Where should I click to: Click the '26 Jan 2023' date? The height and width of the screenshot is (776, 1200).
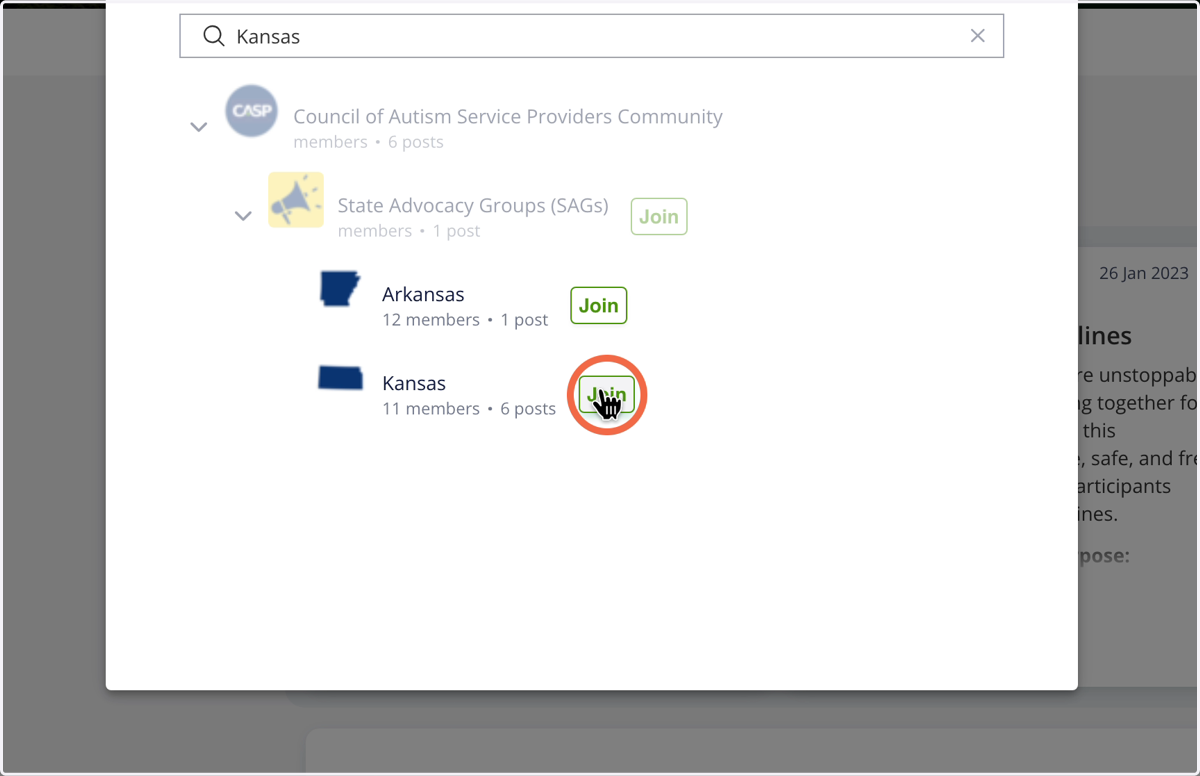[x=1144, y=273]
